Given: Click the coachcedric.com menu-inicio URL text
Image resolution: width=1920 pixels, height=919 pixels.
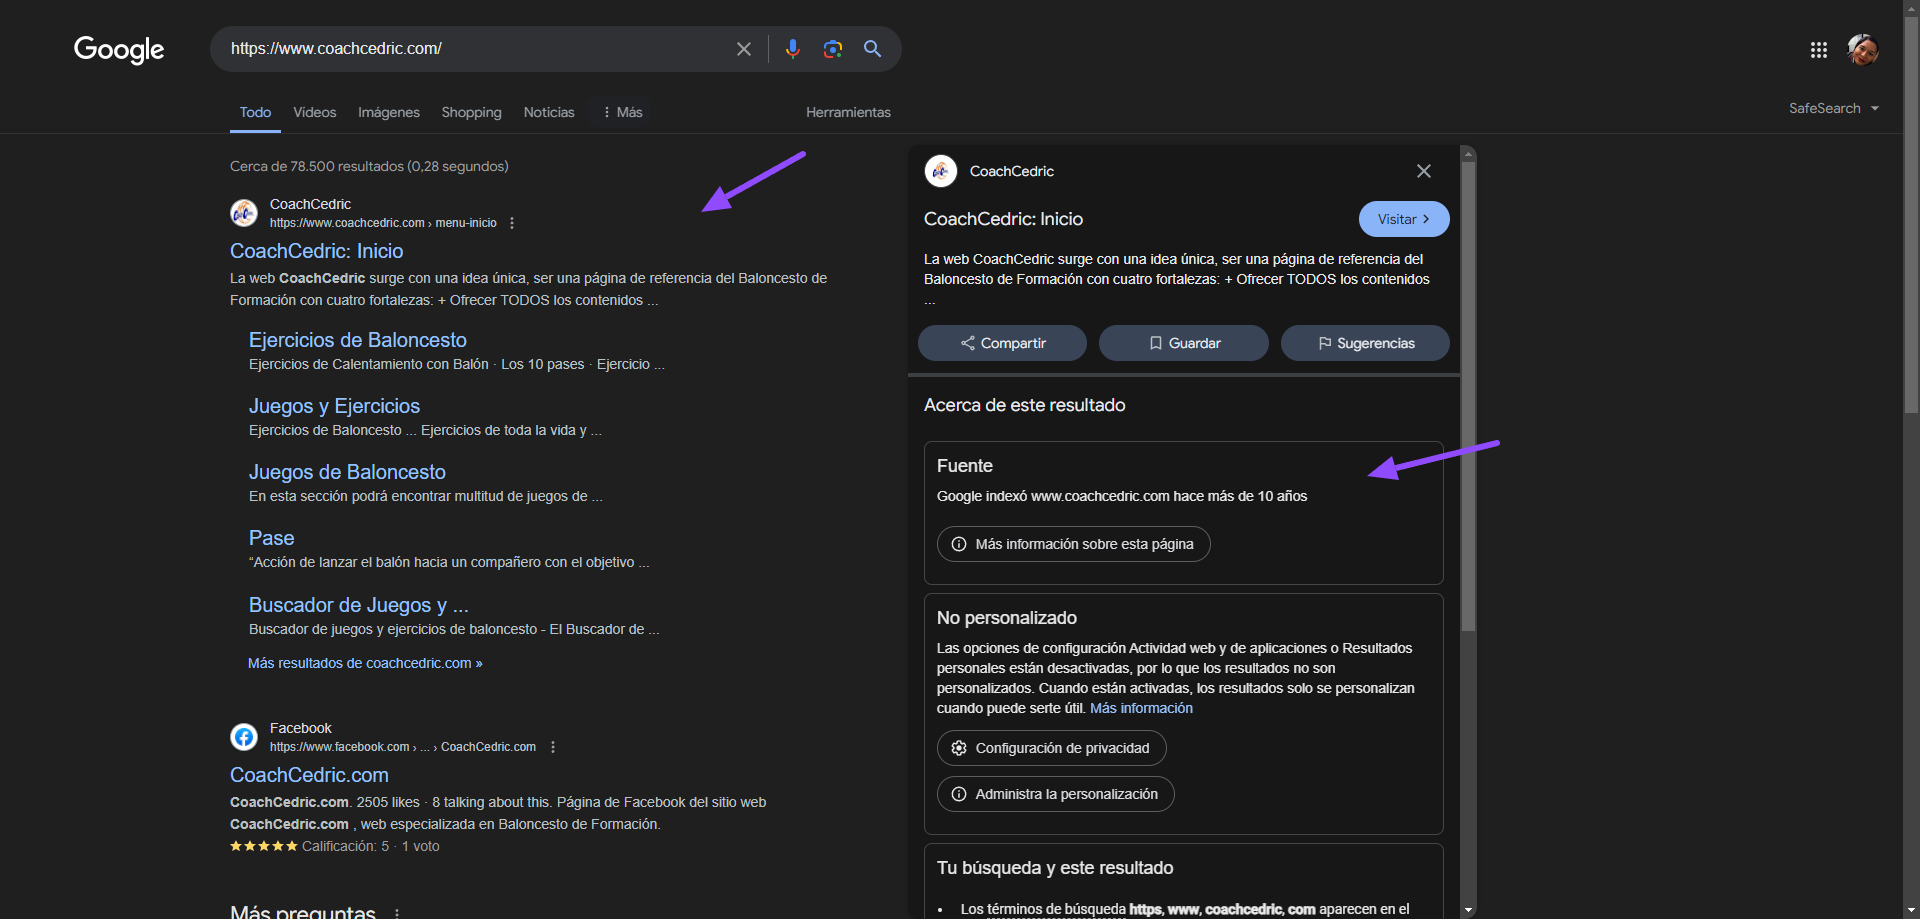Looking at the screenshot, I should pyautogui.click(x=383, y=223).
